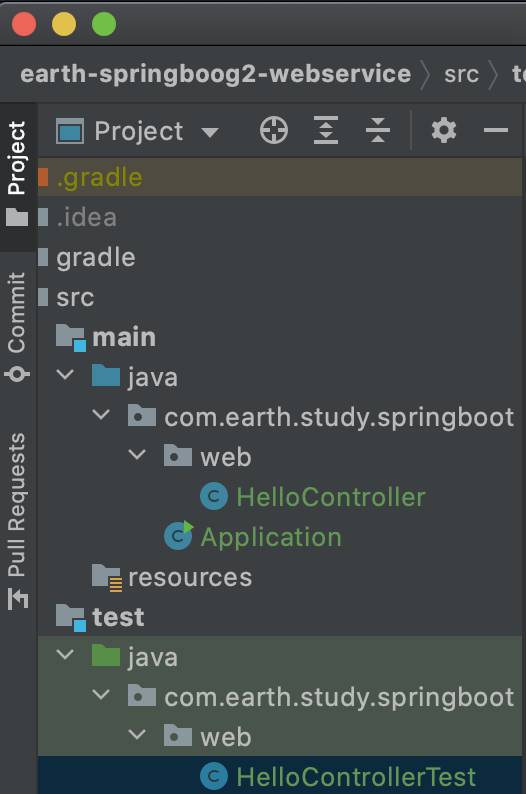Click the green zoom window button
526x794 pixels.
click(104, 24)
